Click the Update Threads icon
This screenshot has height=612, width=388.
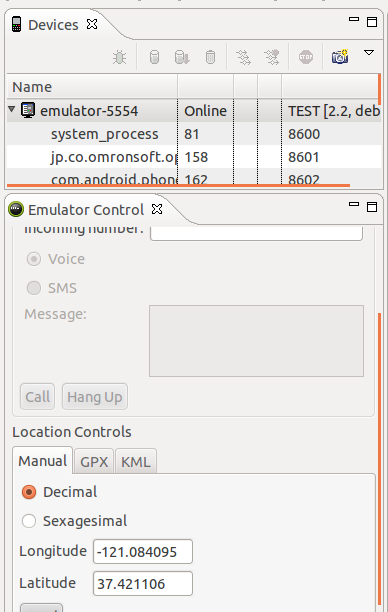pos(244,57)
